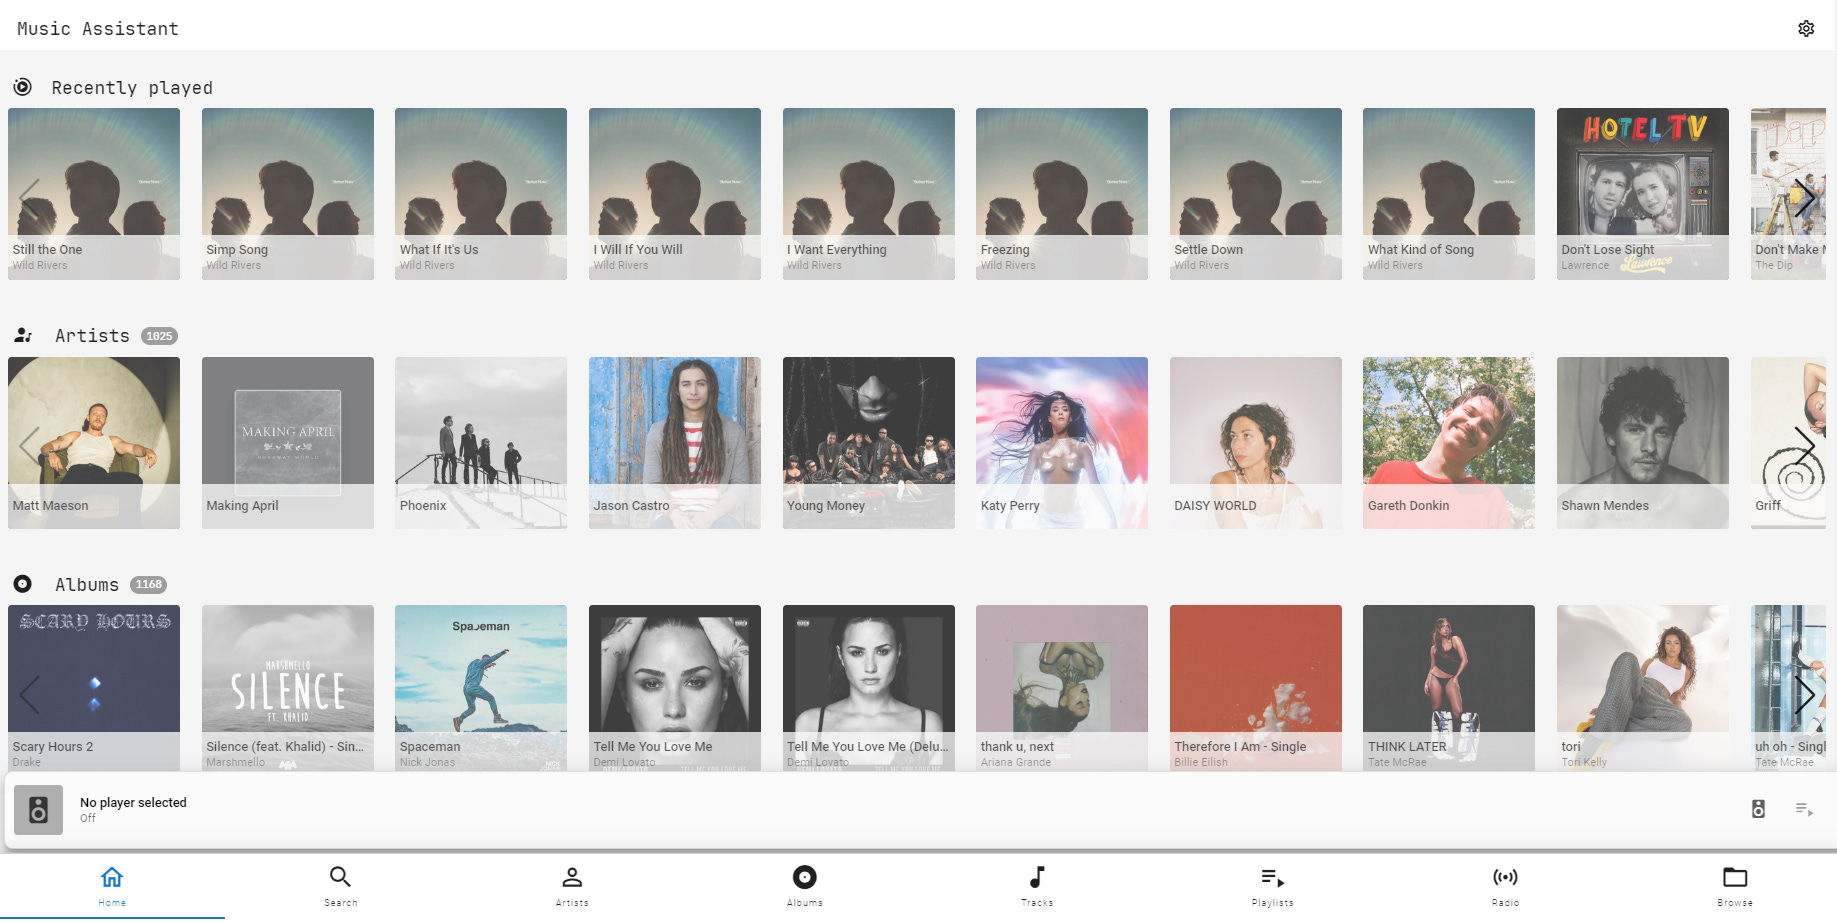Click the Albums section disc icon
Screen dimensions: 1837x923
point(23,584)
